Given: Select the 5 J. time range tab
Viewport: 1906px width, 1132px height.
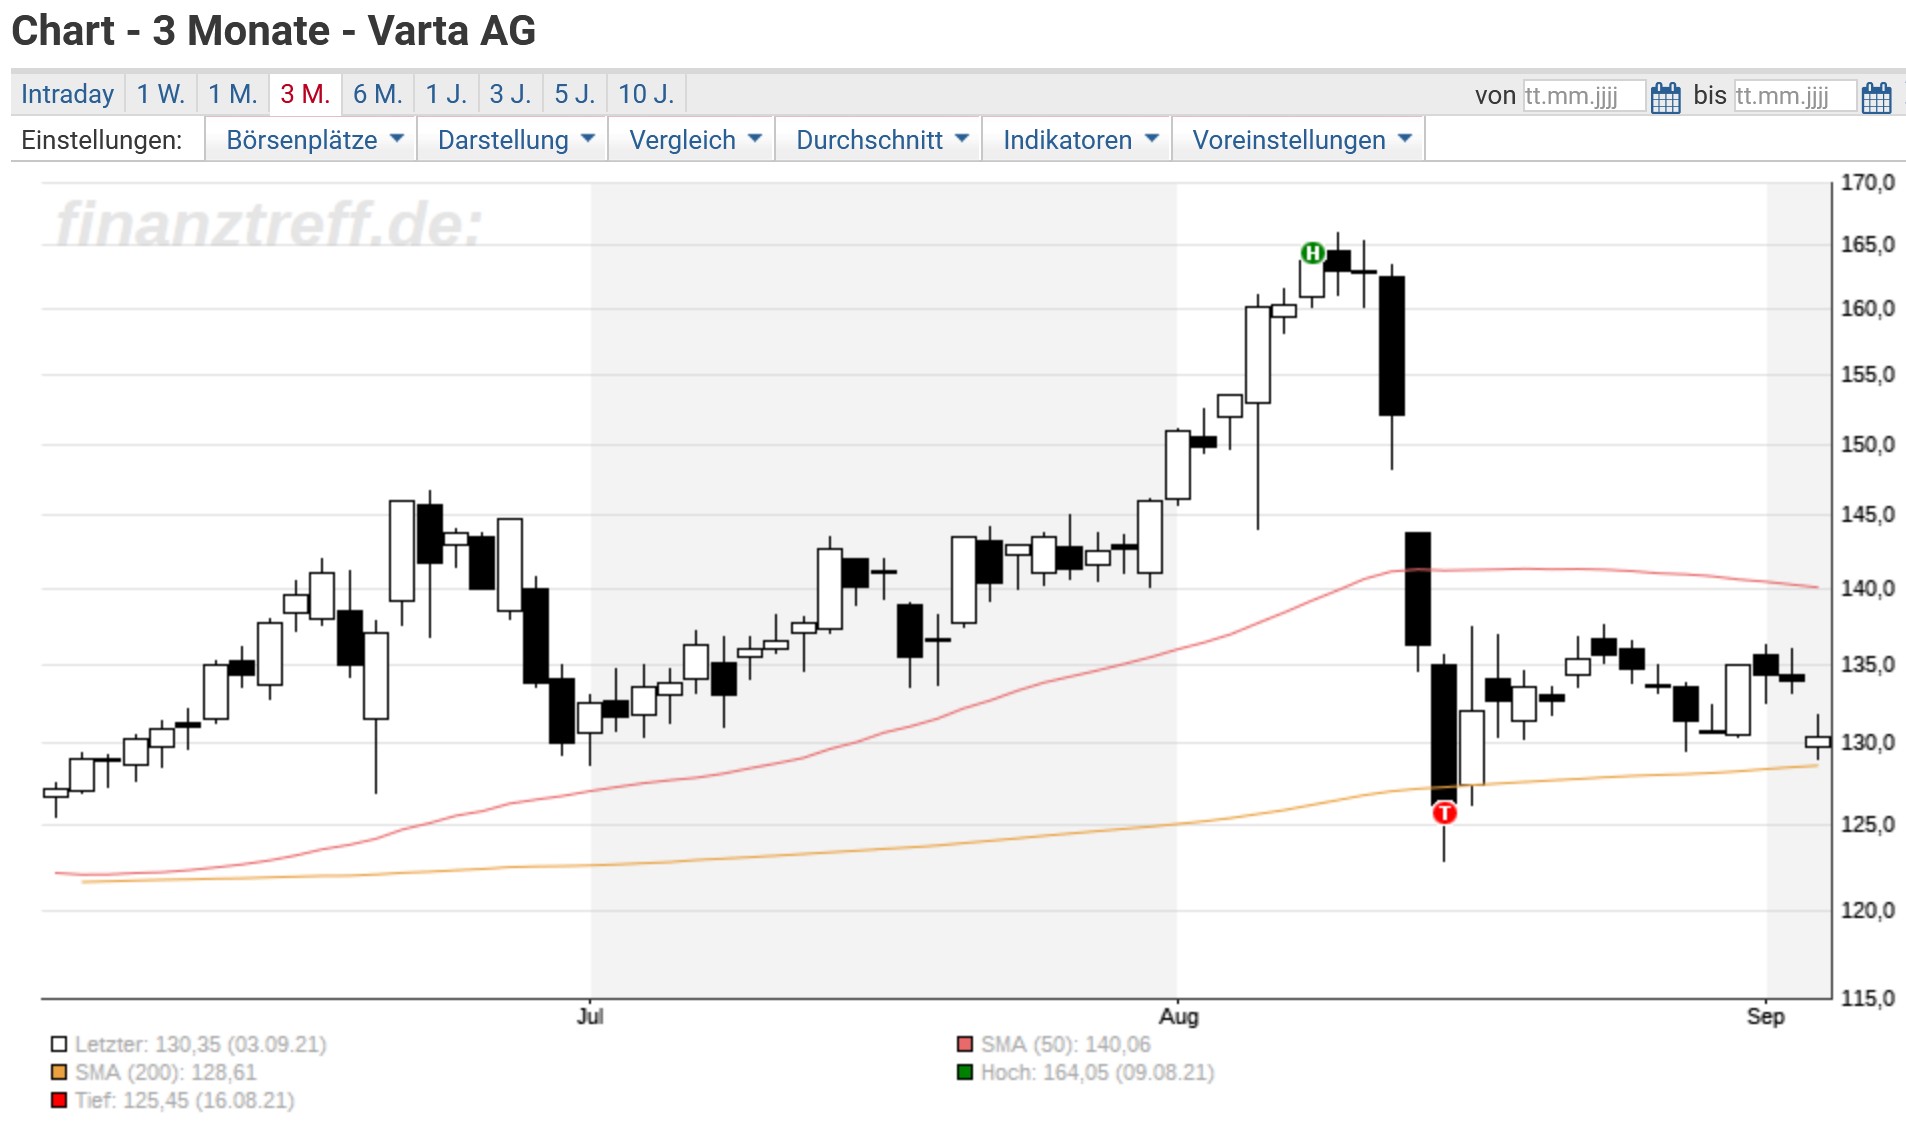Looking at the screenshot, I should tap(575, 94).
